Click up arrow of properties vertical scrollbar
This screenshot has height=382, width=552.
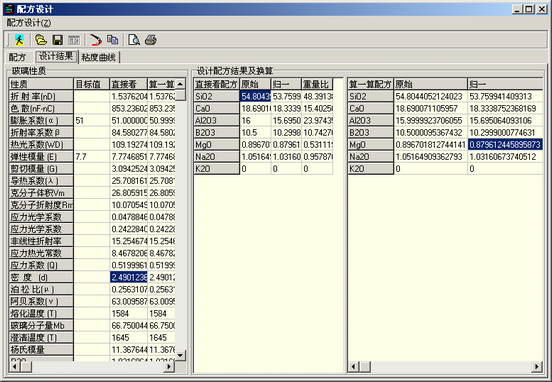[x=180, y=84]
